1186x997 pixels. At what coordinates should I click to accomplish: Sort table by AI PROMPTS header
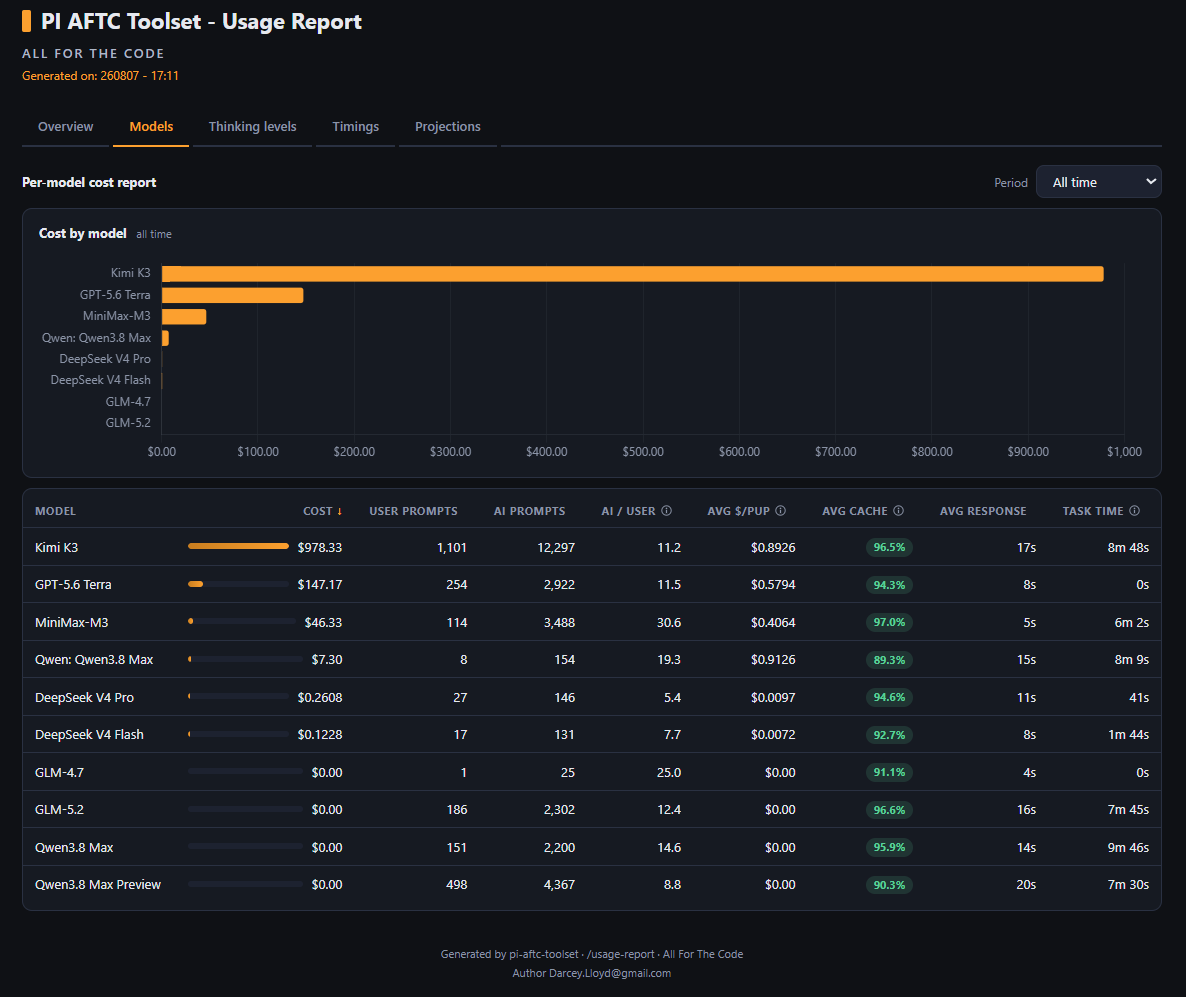(x=529, y=511)
